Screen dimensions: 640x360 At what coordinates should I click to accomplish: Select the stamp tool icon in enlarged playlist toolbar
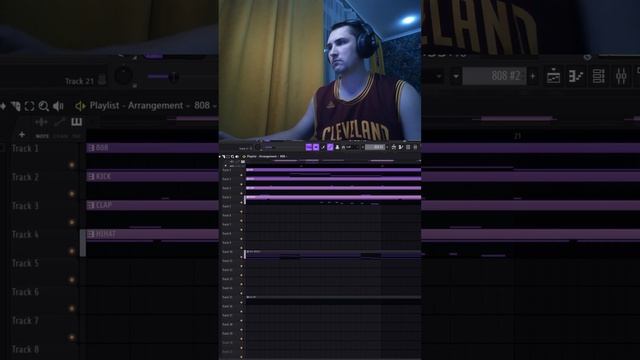coord(16,106)
